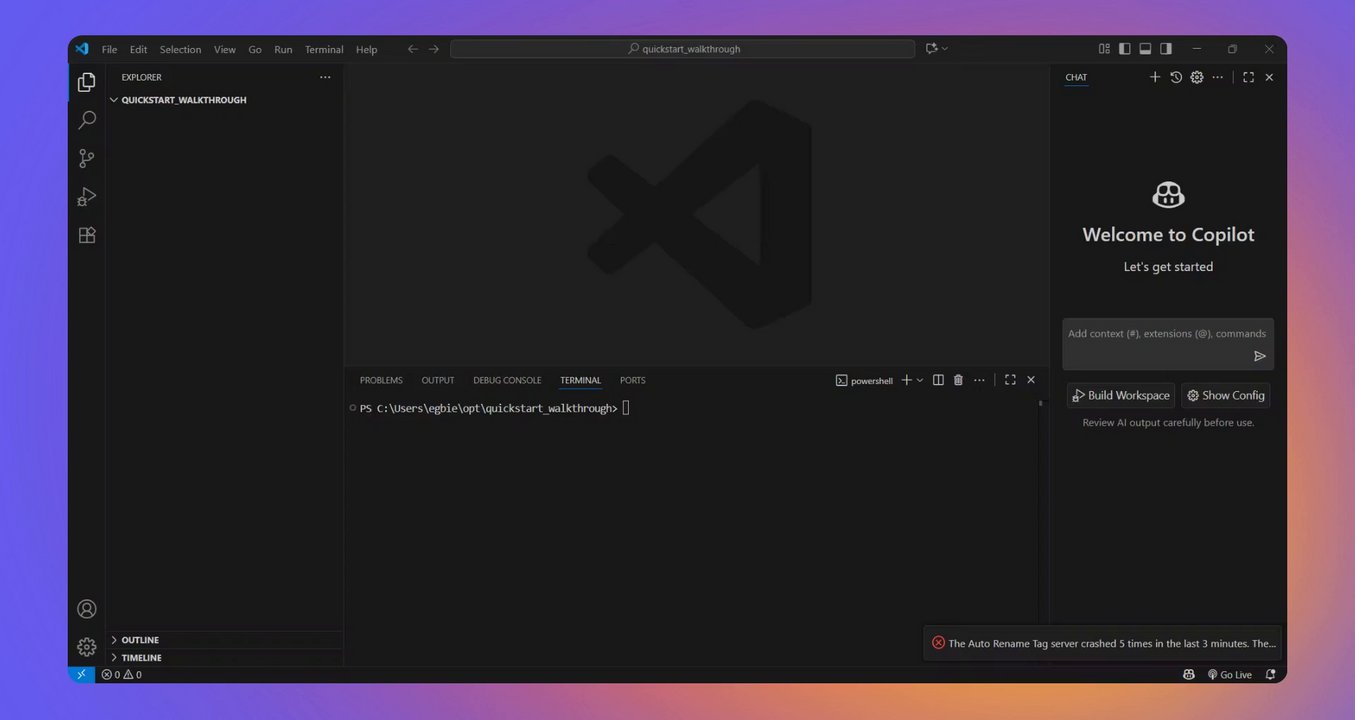Viewport: 1355px width, 720px height.
Task: Open the Customize Layout icon
Action: pos(1104,49)
